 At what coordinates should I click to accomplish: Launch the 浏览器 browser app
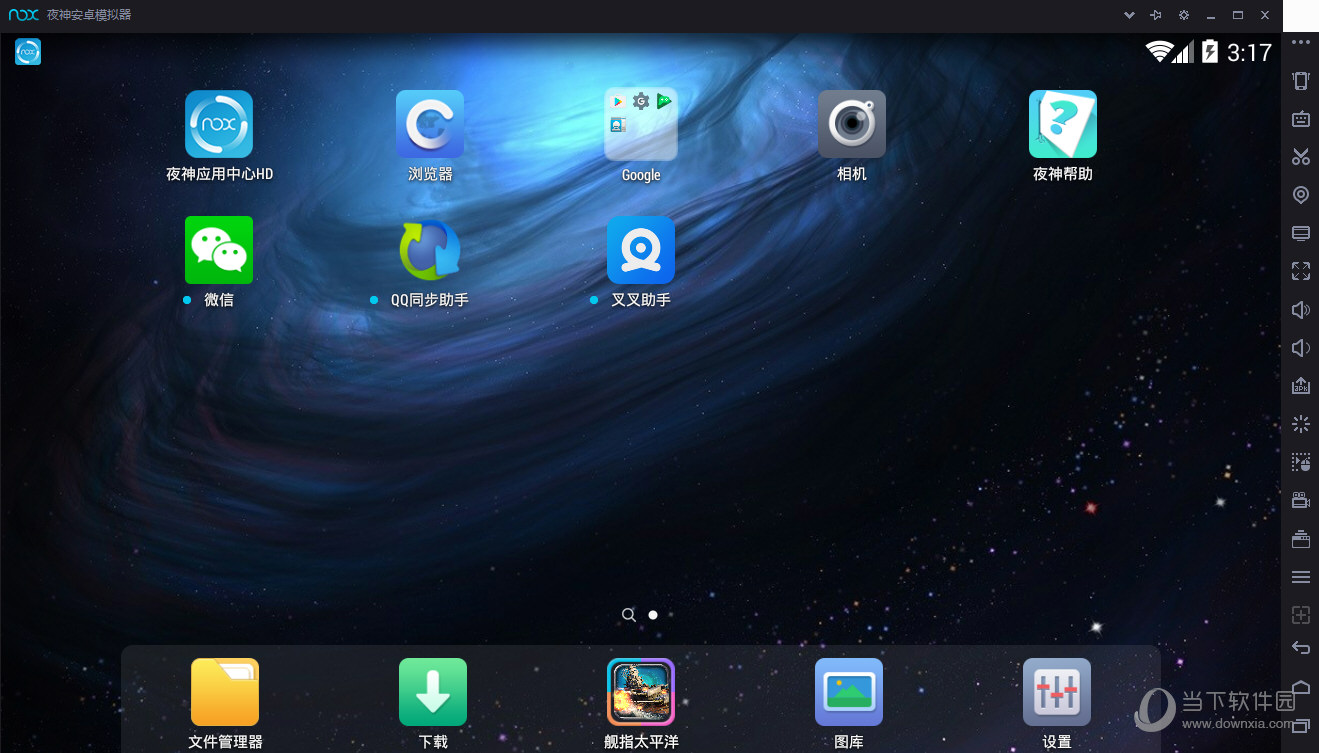click(430, 125)
